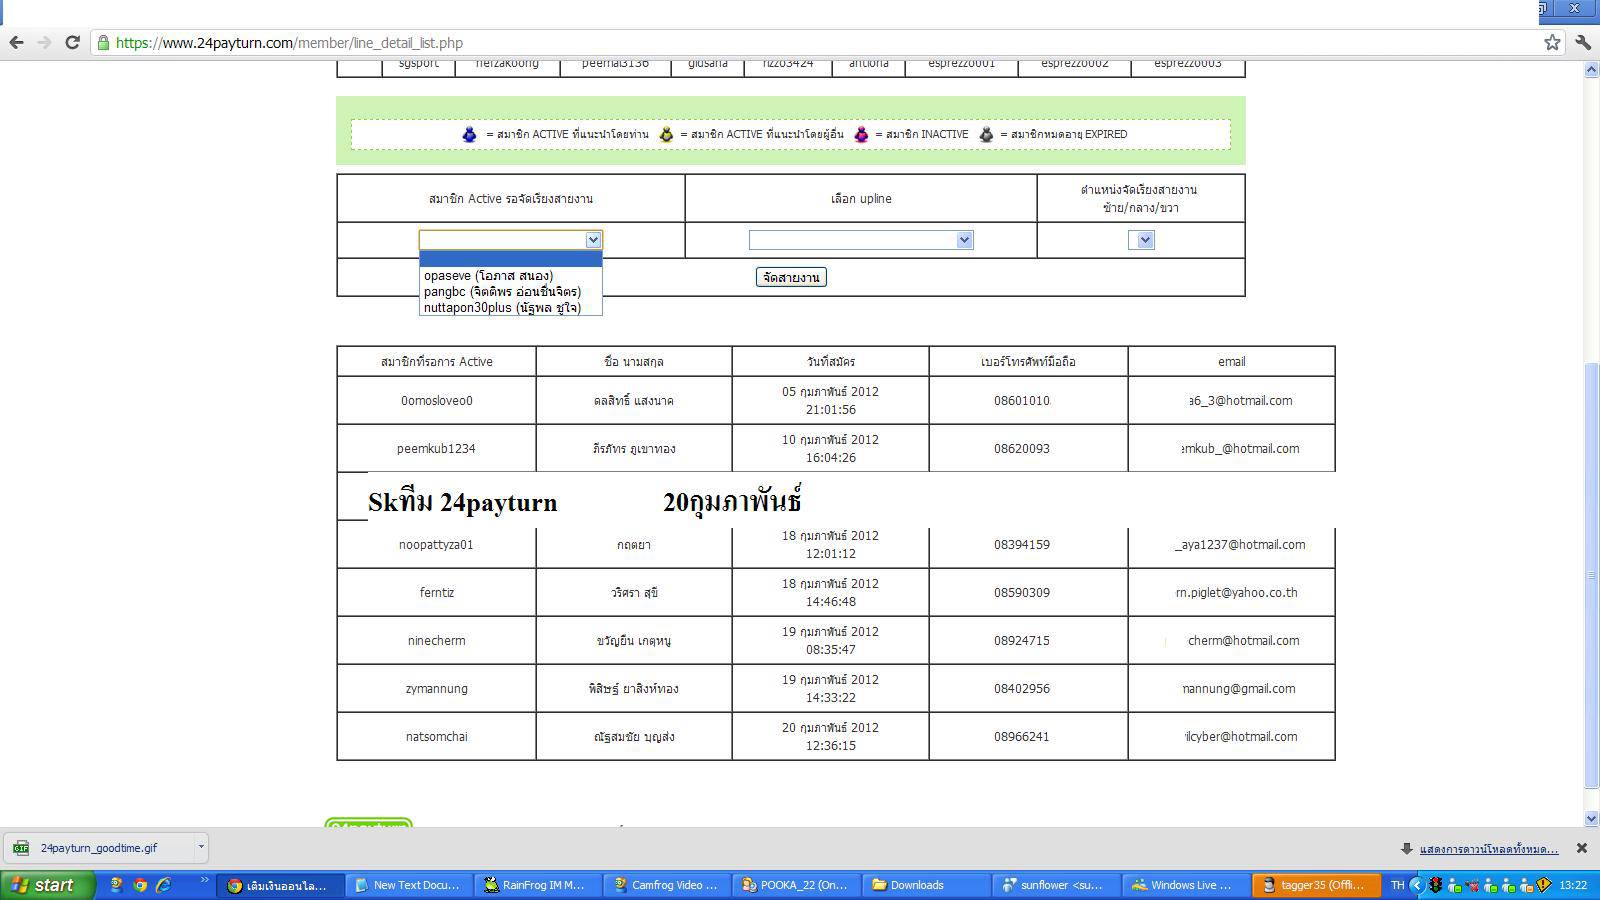The image size is (1600, 900).
Task: Open the member Active waiting dropdown
Action: 510,240
